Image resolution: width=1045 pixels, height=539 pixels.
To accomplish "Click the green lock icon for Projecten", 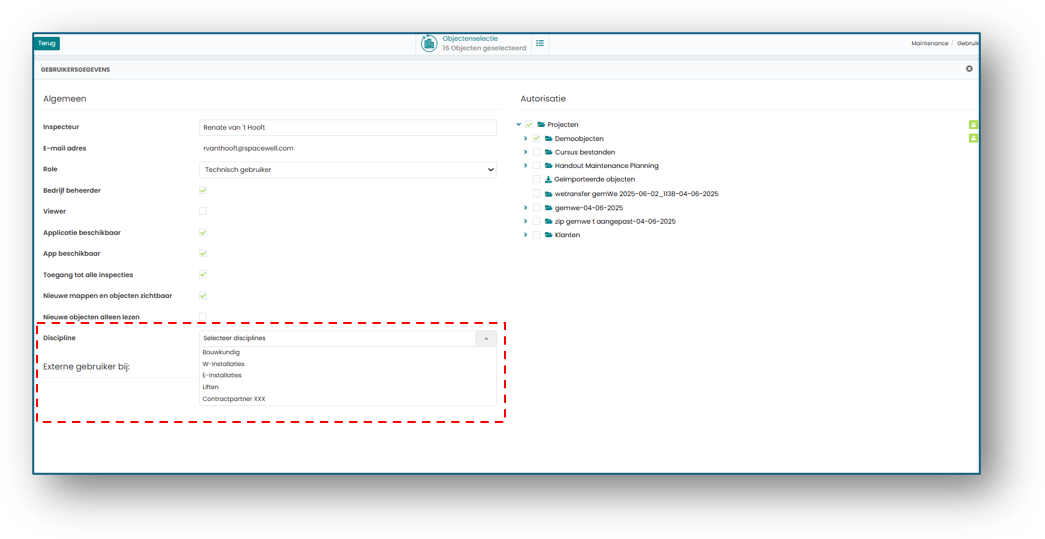I will click(973, 125).
